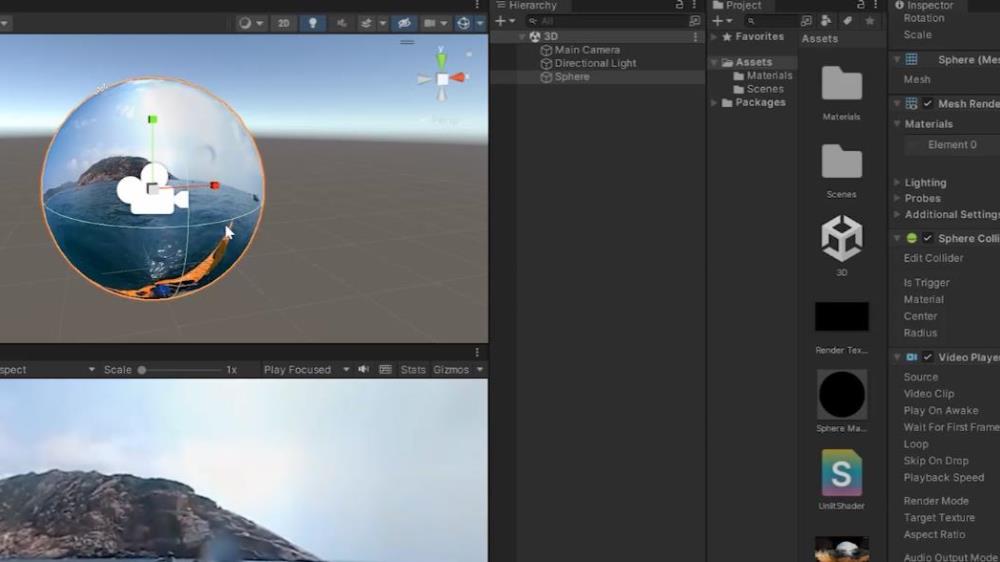
Task: Toggle scene audio with the speaker icon
Action: point(342,23)
